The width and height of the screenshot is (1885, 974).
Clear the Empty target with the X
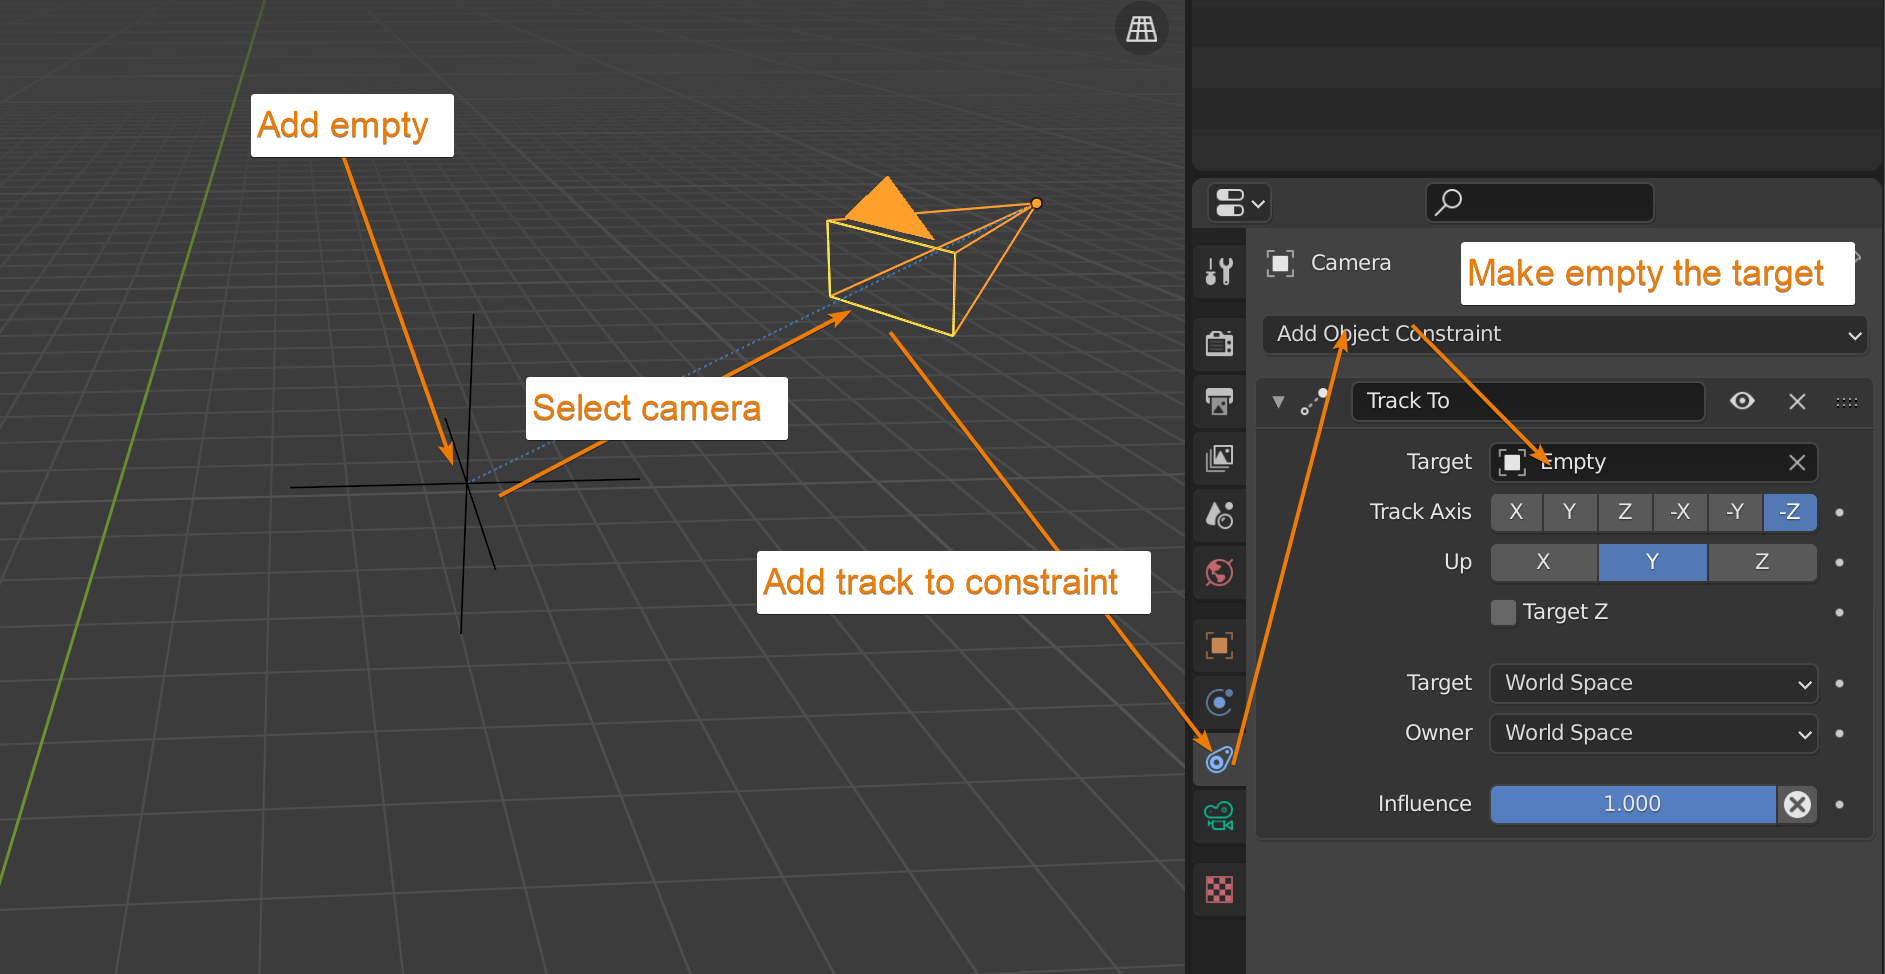[x=1796, y=462]
